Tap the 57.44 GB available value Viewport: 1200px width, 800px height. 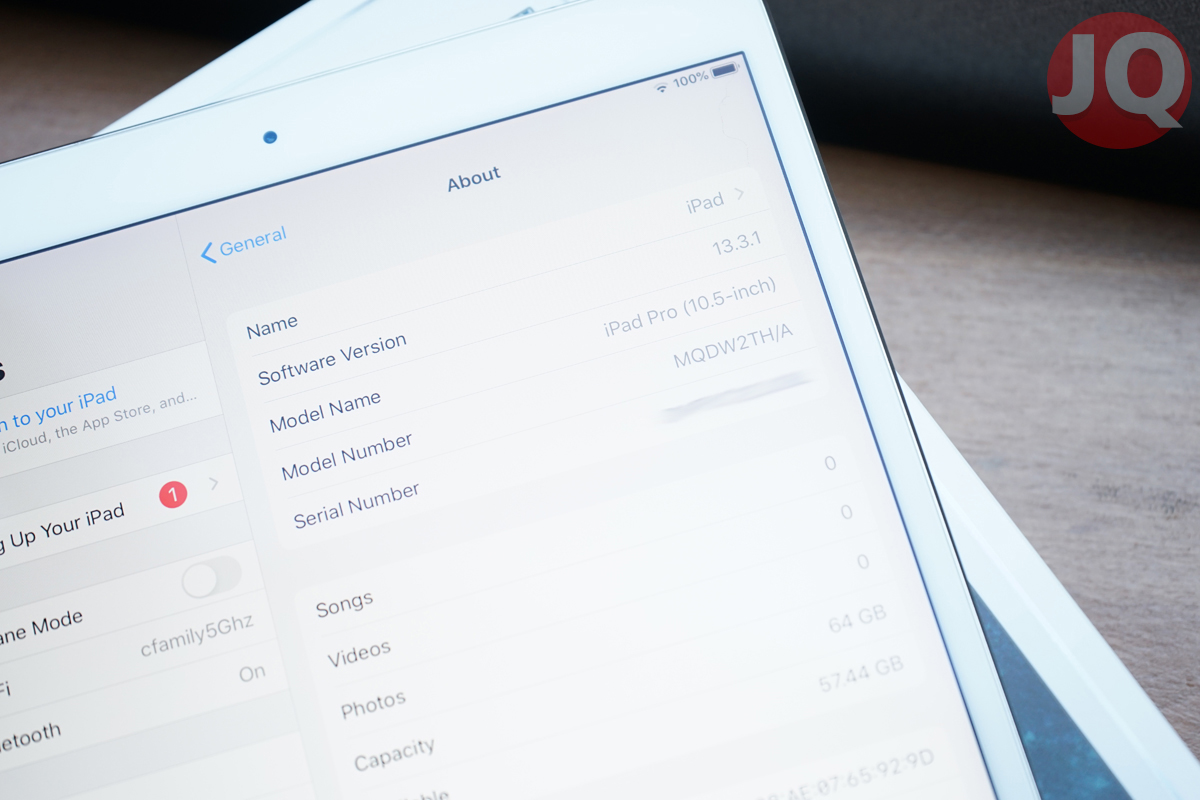click(861, 675)
